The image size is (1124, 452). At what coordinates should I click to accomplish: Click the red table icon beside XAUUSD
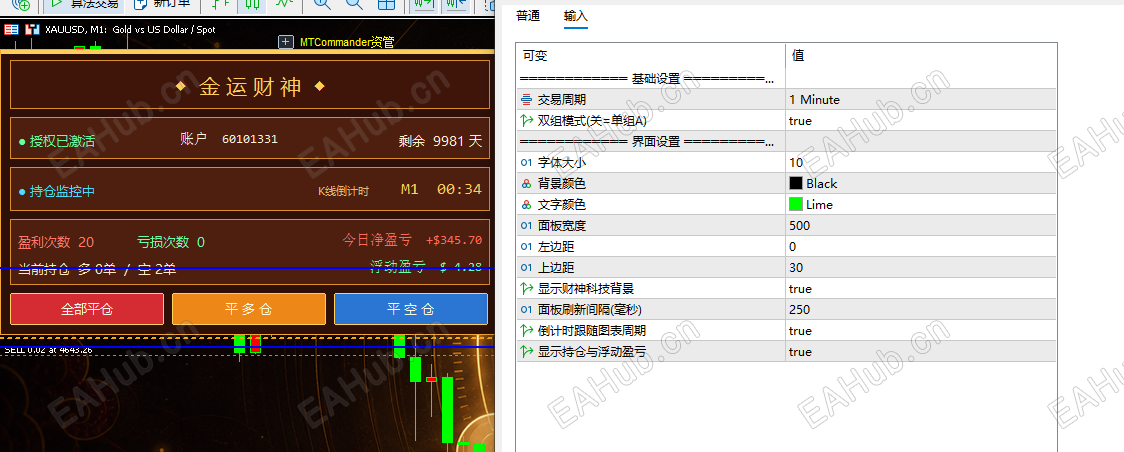[x=11, y=29]
